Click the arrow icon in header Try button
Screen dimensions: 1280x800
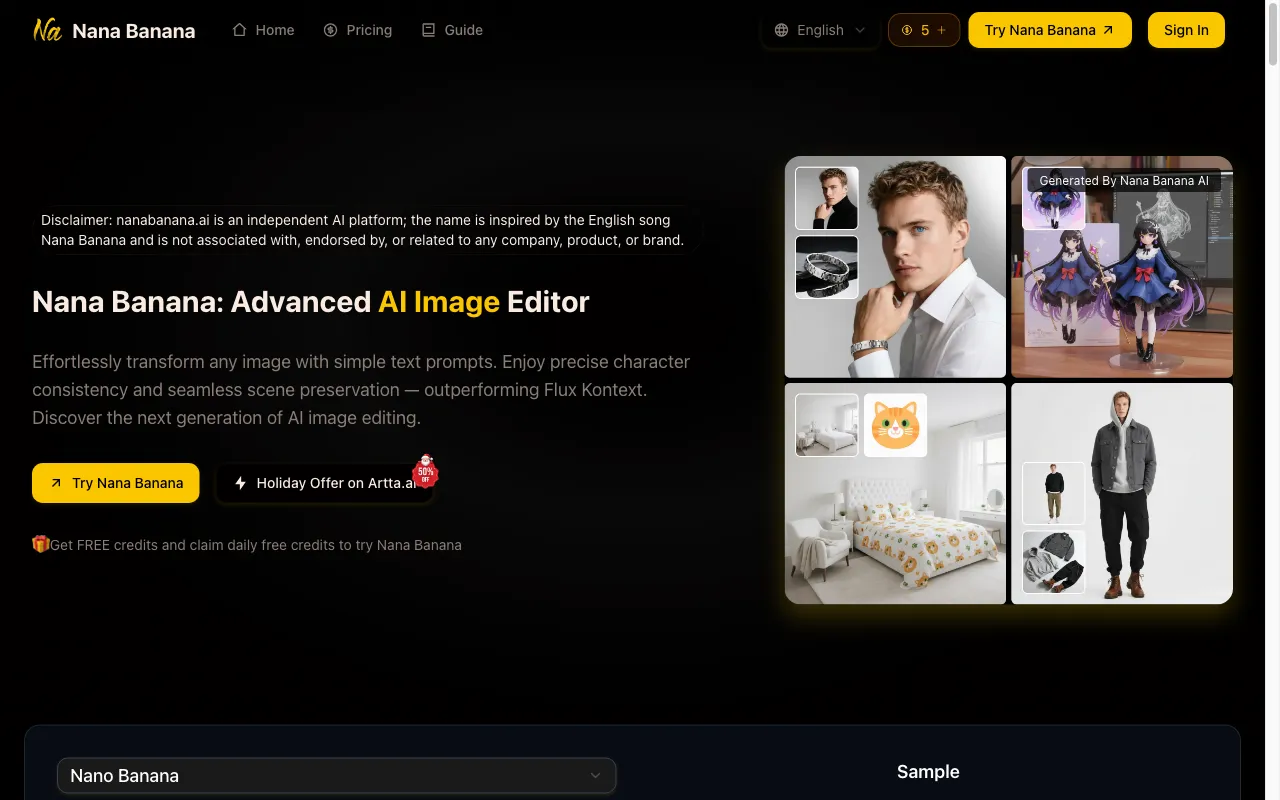pos(1108,30)
